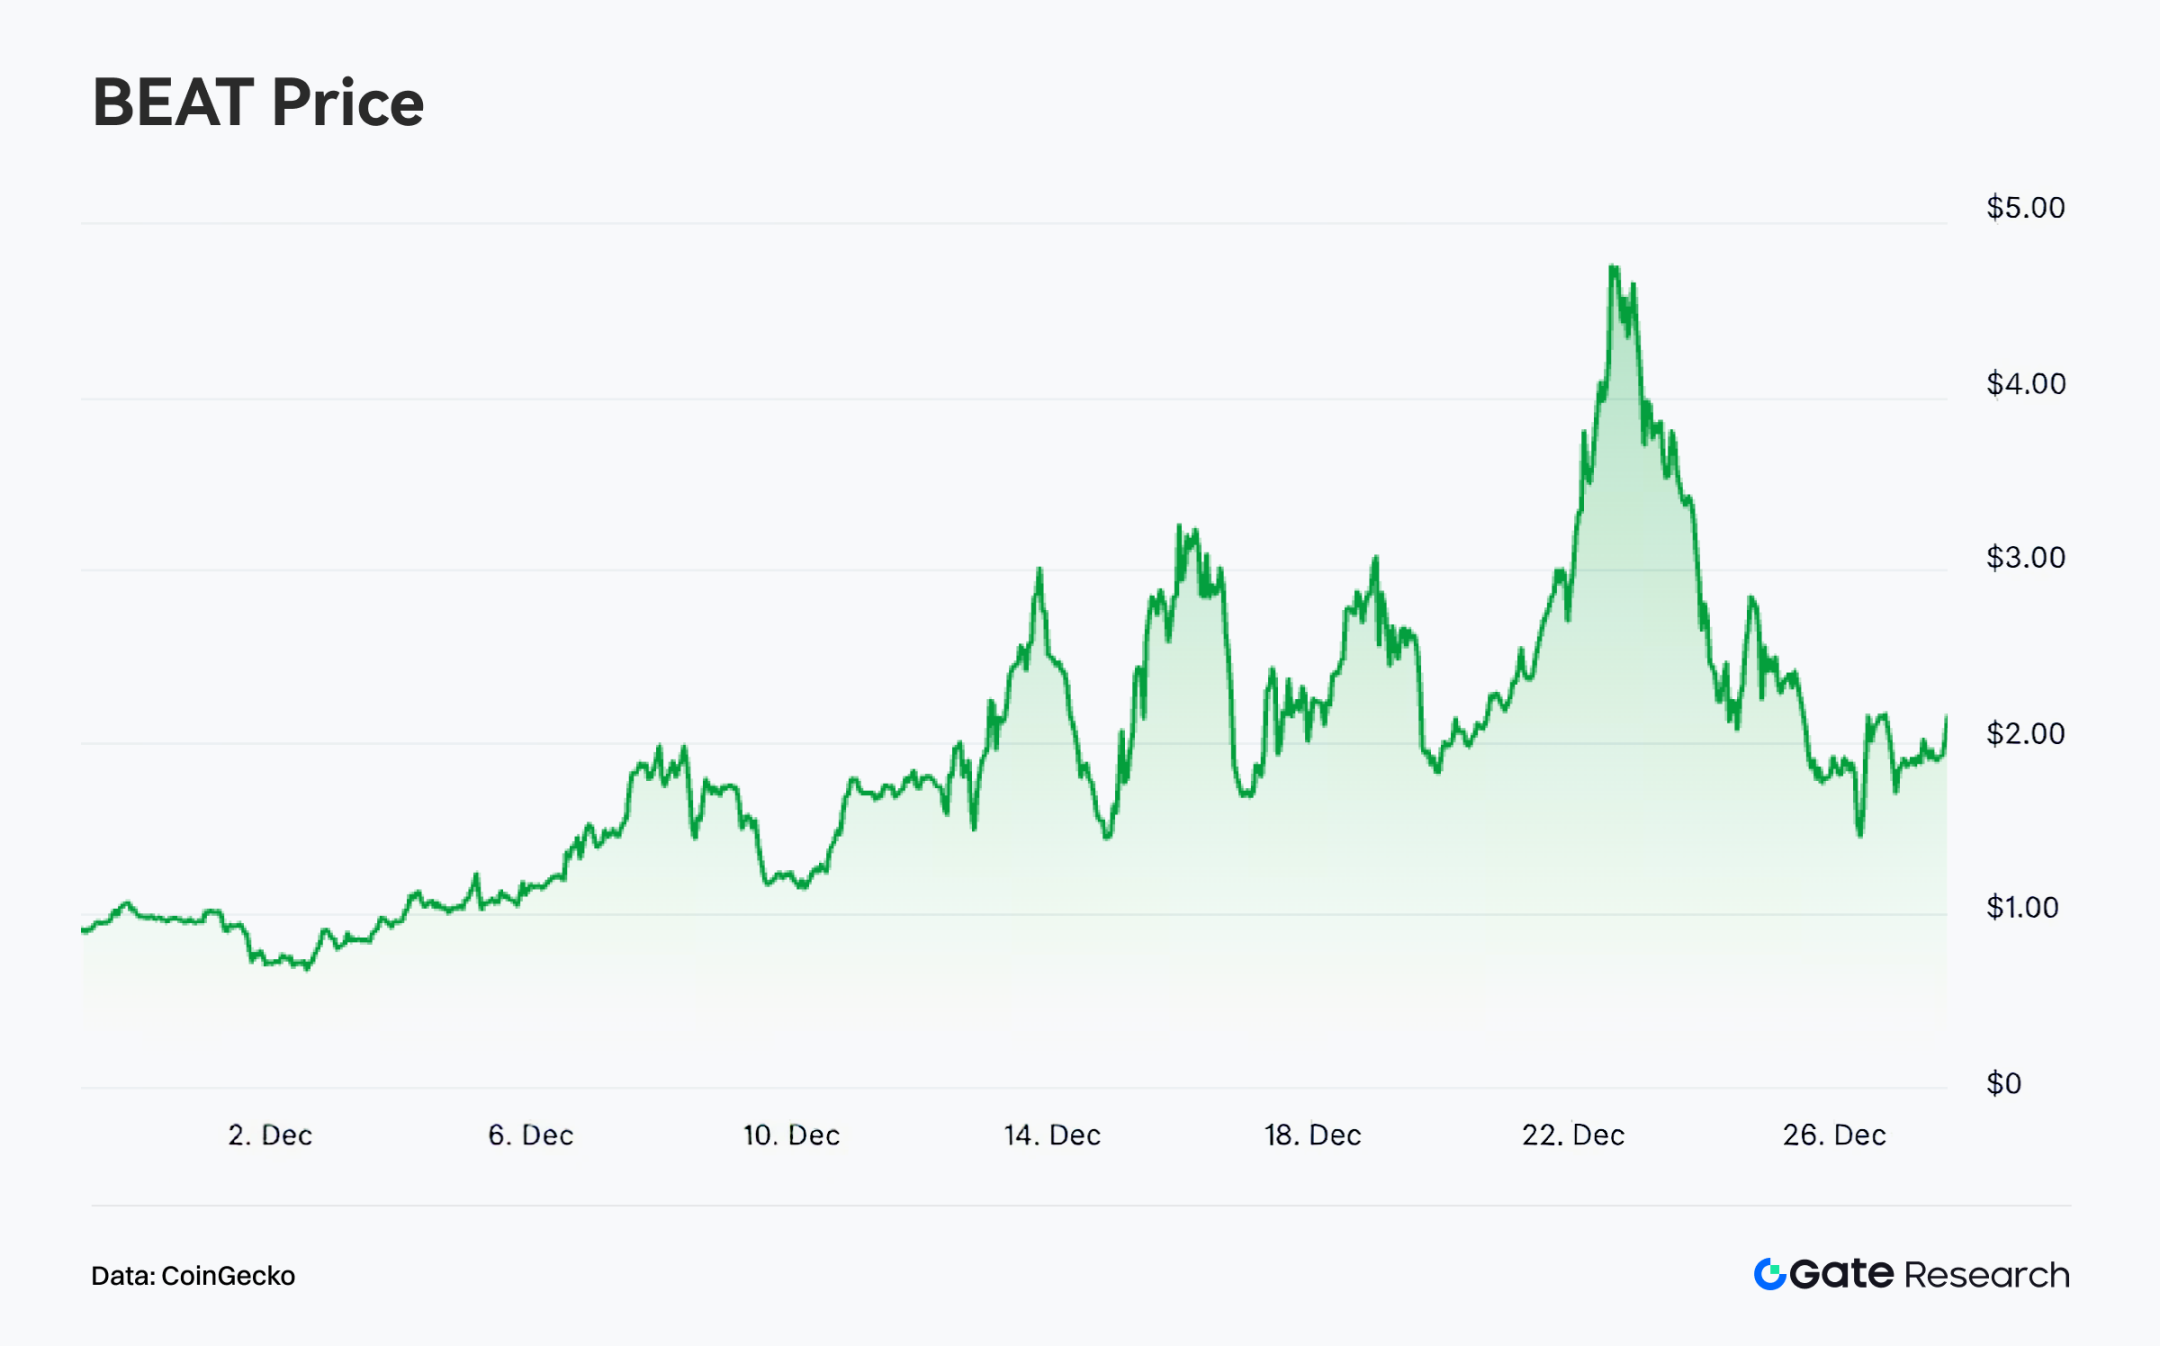Select the 10. Dec date marker
Screen dimensions: 2160x1346
click(791, 1135)
